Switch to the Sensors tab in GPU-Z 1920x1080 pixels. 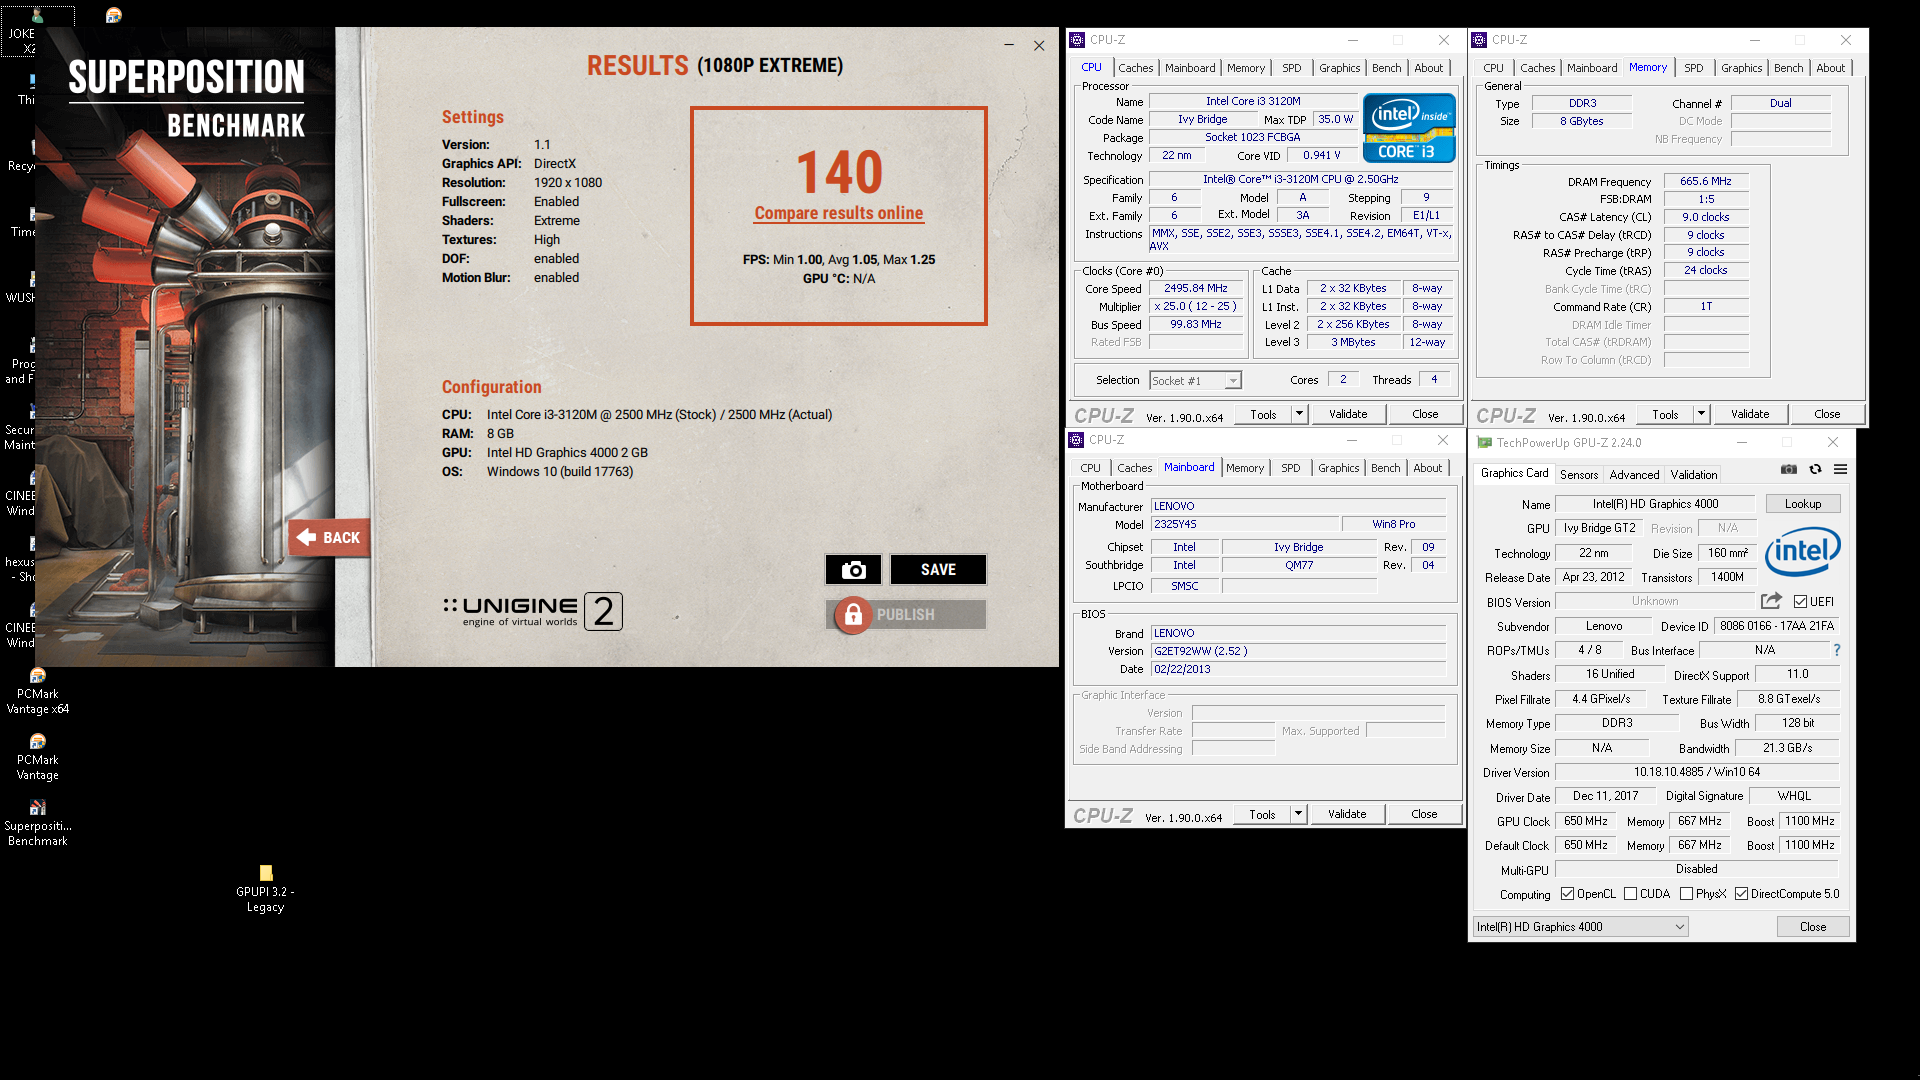(x=1578, y=475)
